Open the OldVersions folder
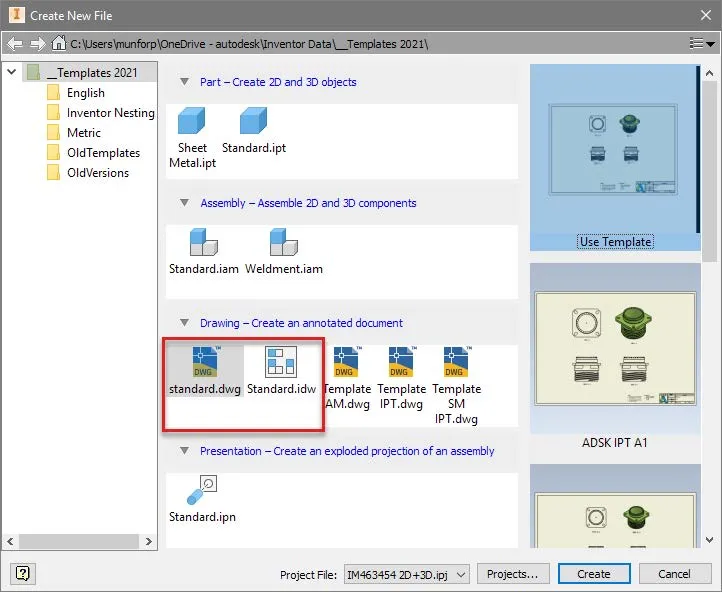722x592 pixels. click(98, 173)
